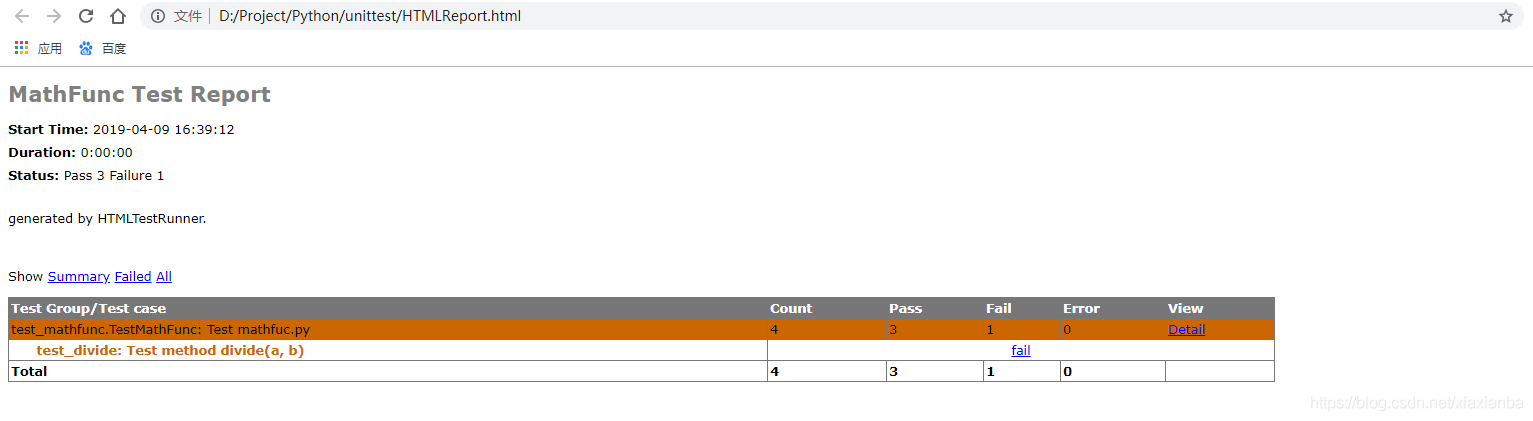Select Pass value 3 in Total row

point(893,371)
